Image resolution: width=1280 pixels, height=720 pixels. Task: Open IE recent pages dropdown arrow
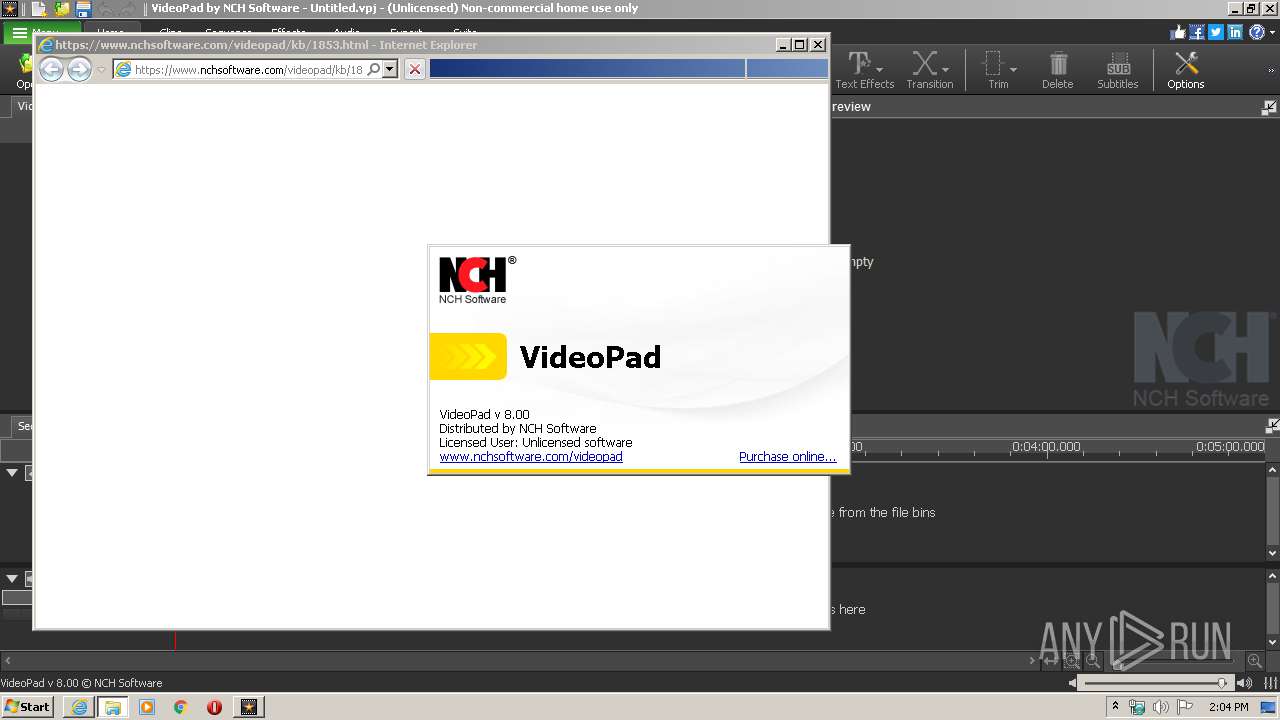tap(101, 70)
